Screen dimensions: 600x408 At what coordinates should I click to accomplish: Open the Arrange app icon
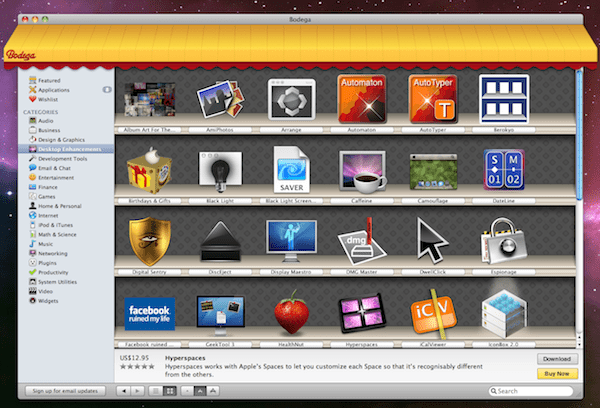click(x=292, y=99)
